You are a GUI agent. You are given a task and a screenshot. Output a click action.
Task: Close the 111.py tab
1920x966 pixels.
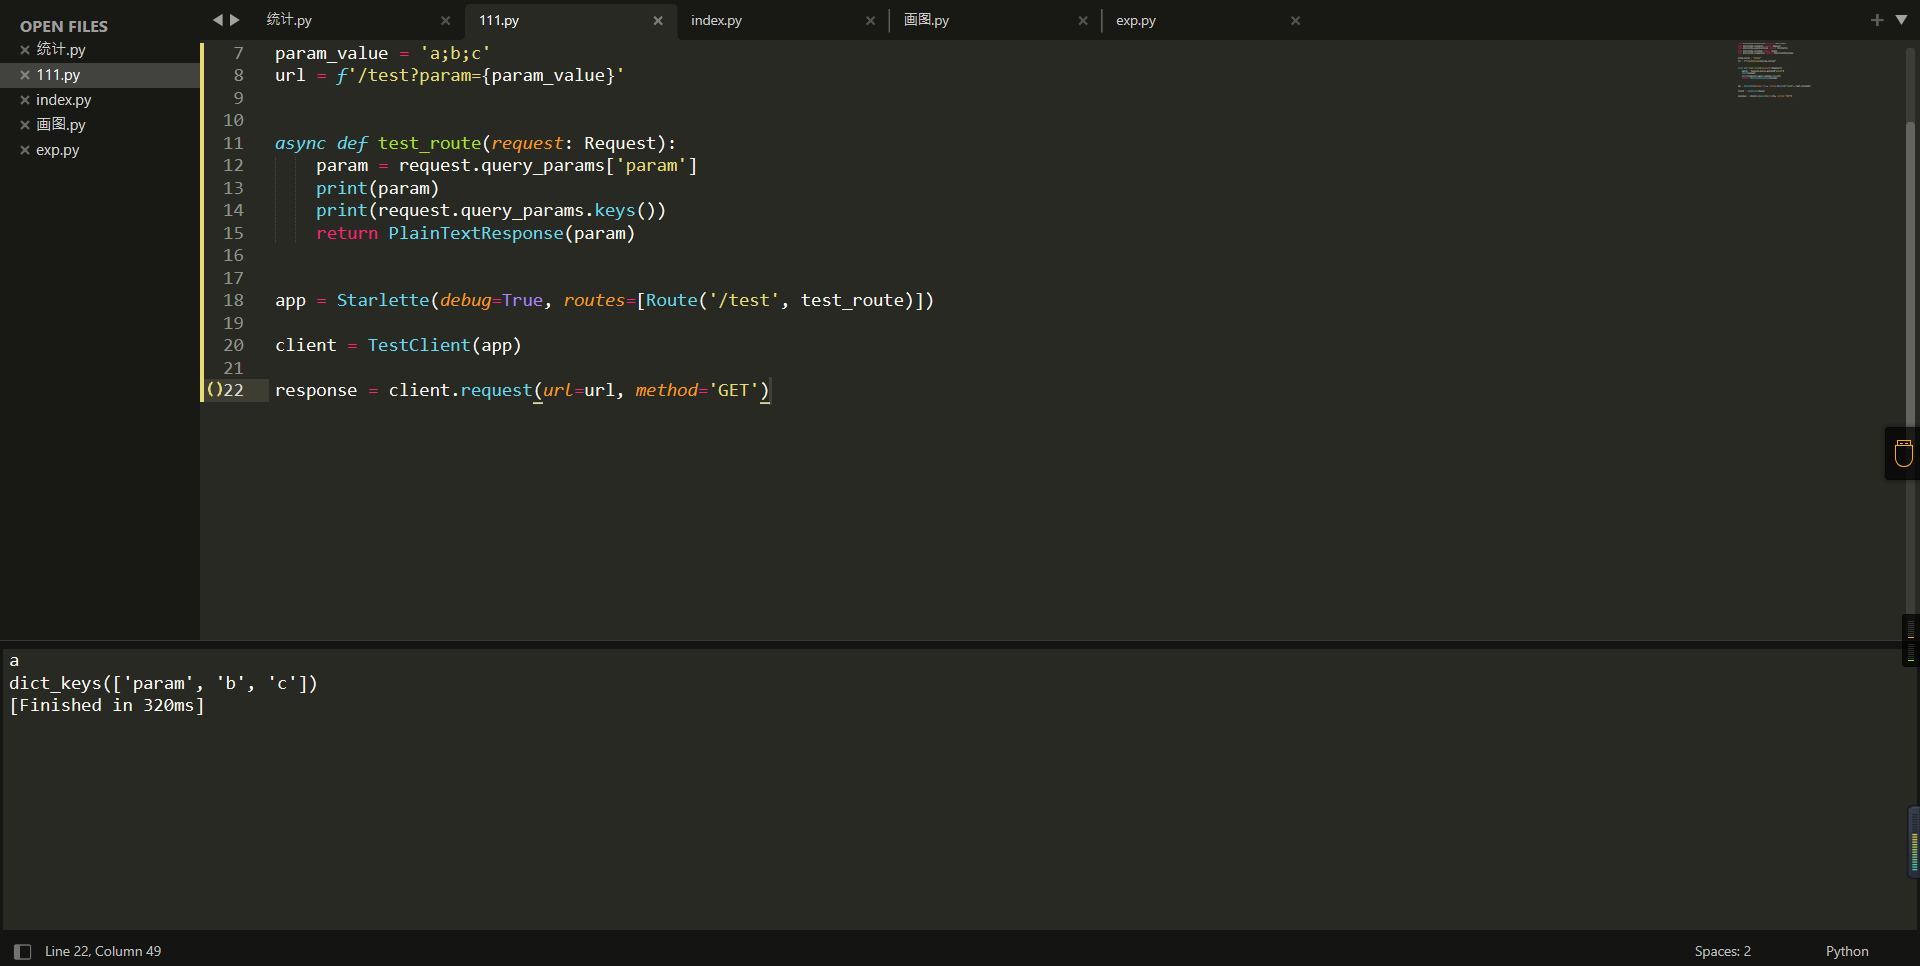(658, 21)
